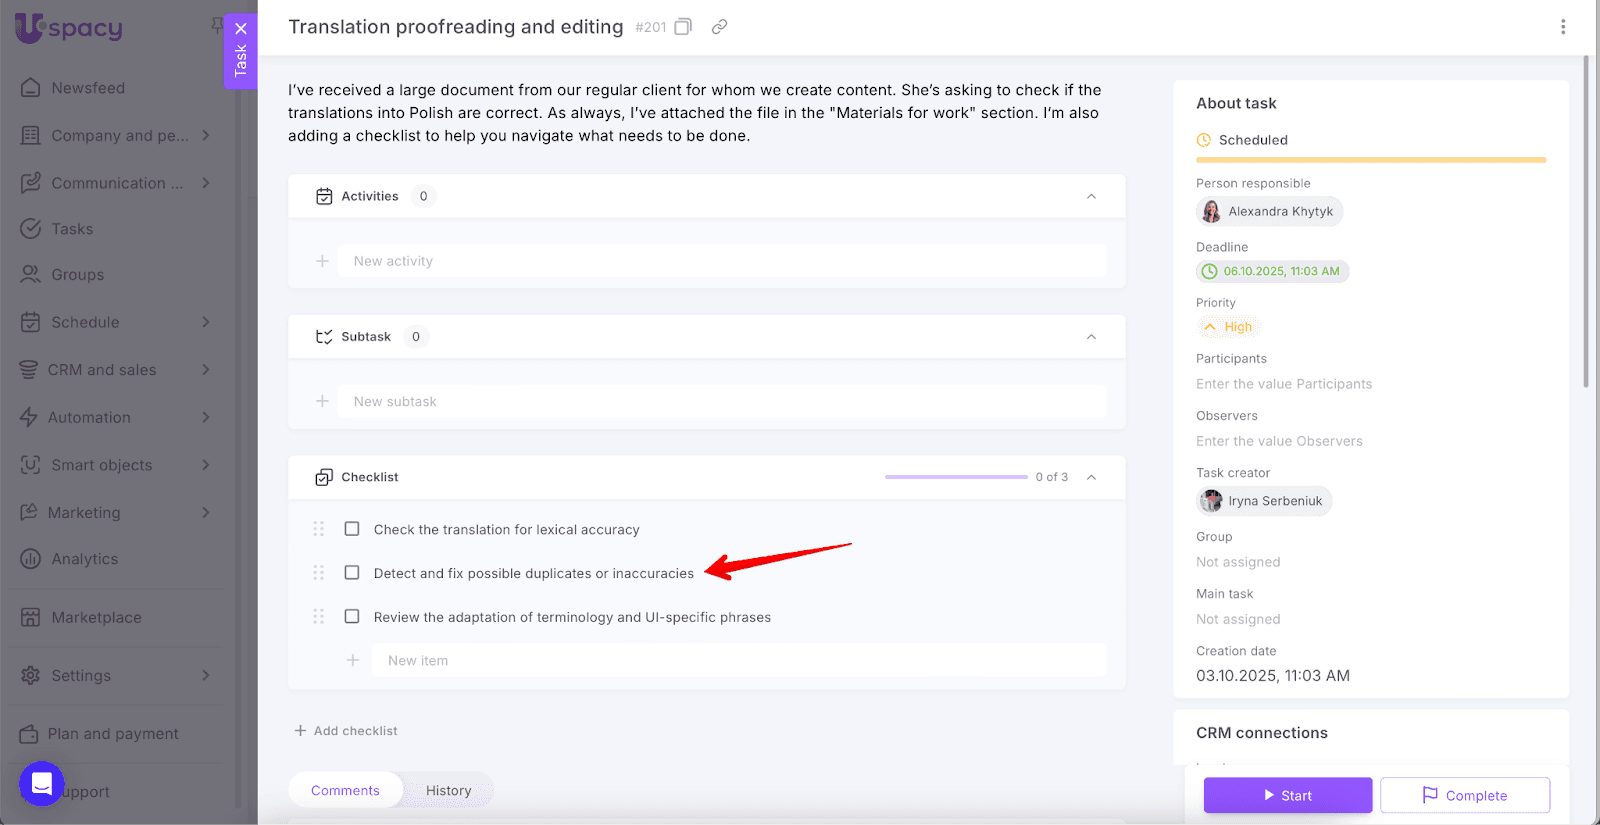Click the Complete button
The image size is (1600, 825).
[1465, 795]
